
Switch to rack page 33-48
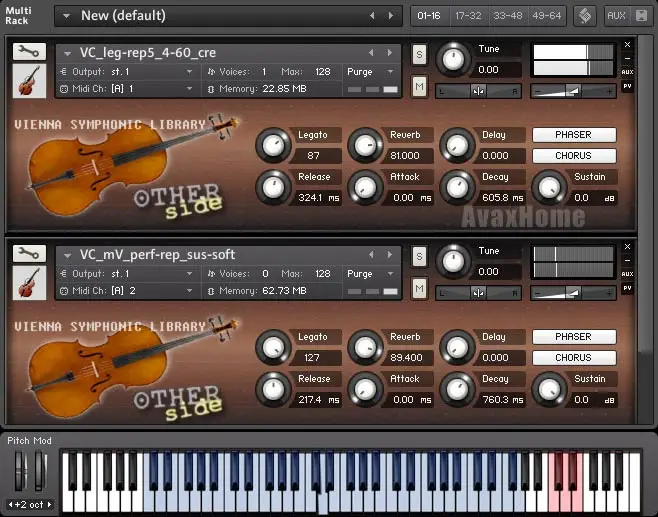click(507, 16)
